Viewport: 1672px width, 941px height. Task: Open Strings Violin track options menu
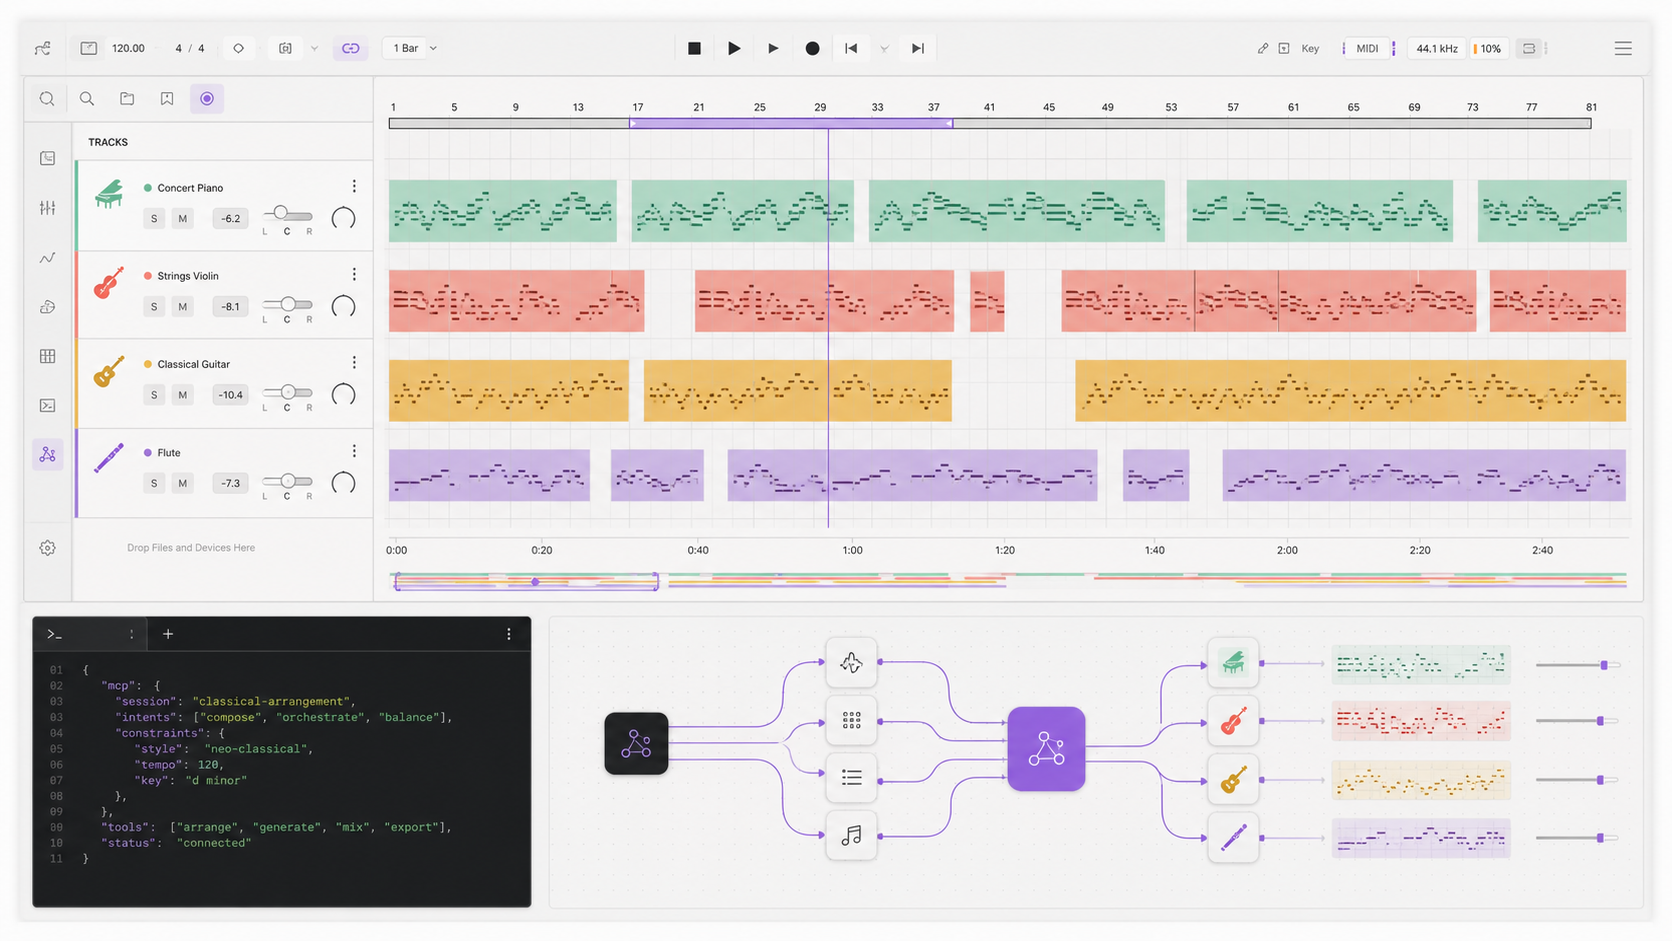pyautogui.click(x=354, y=274)
